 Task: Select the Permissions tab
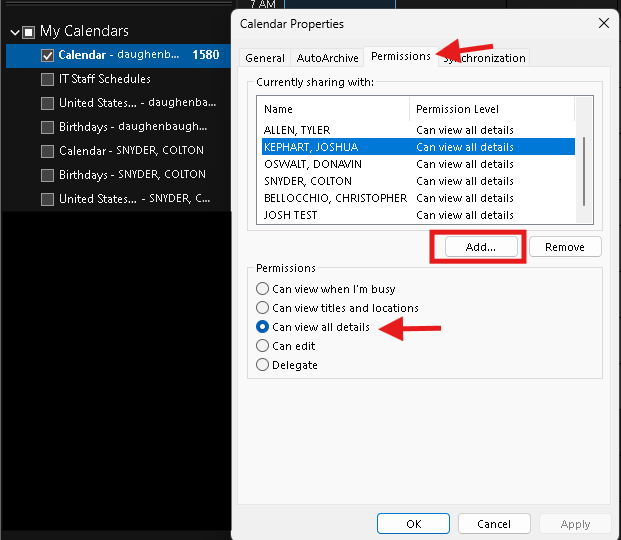point(400,56)
